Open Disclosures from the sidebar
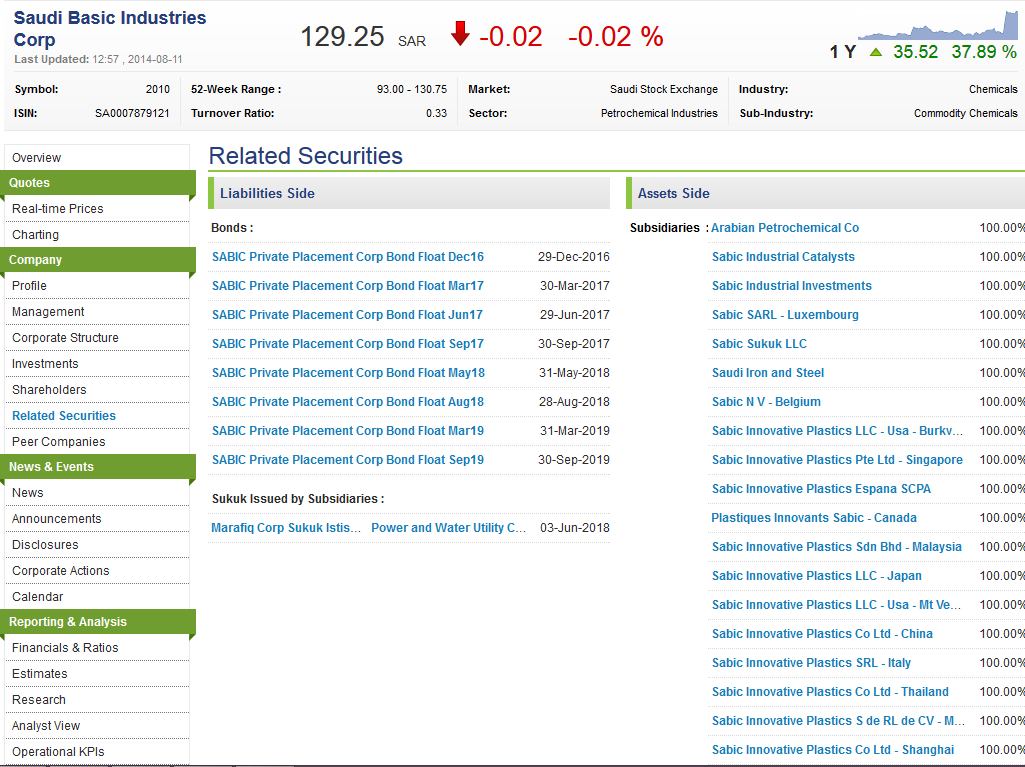The image size is (1025, 767). [45, 545]
